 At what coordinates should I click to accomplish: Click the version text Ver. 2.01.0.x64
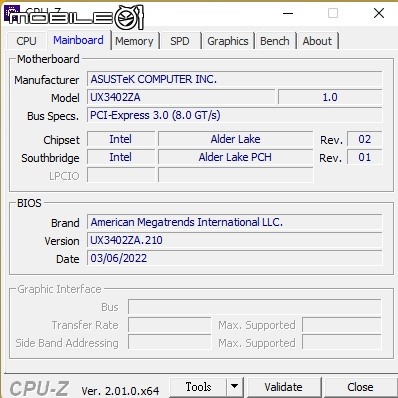(x=120, y=391)
